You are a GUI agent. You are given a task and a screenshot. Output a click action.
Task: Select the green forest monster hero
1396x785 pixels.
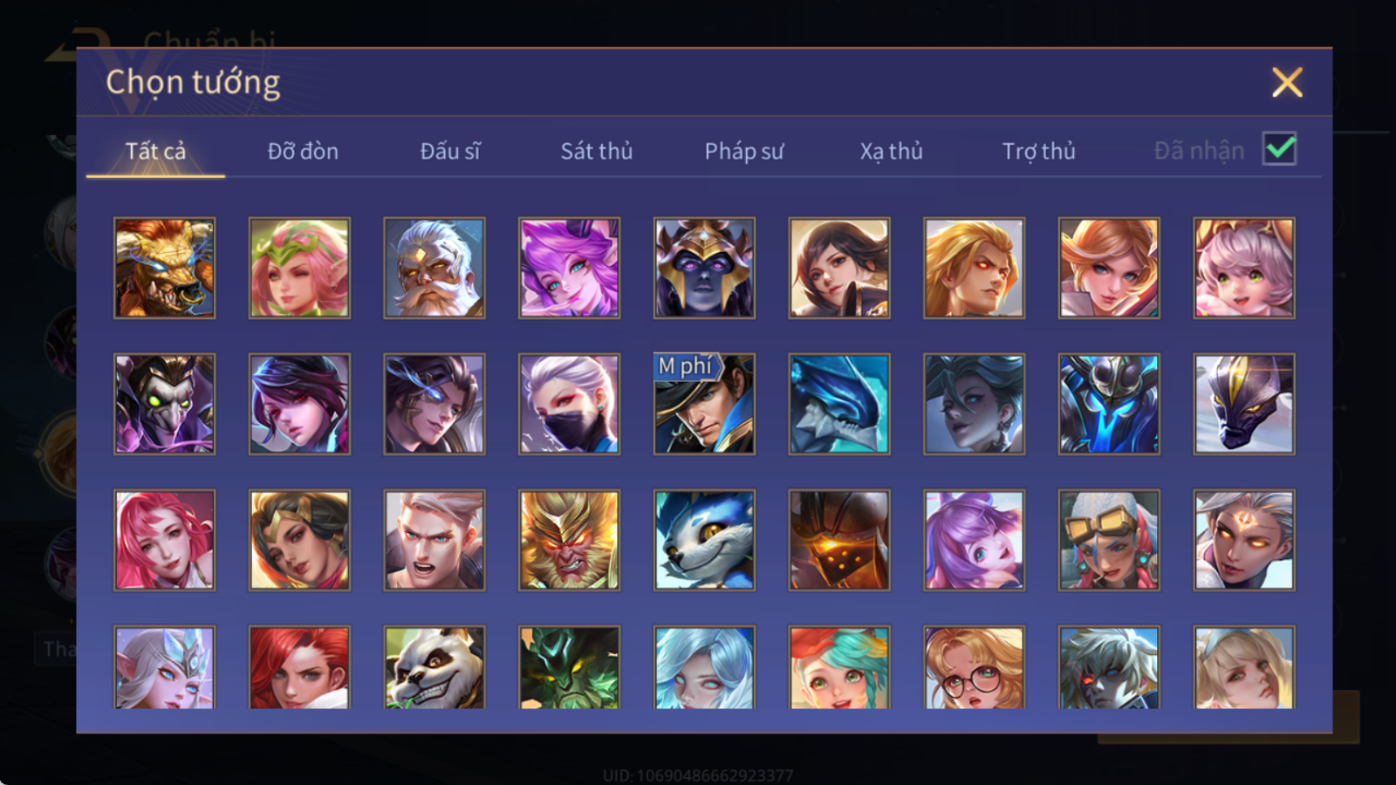coord(569,667)
